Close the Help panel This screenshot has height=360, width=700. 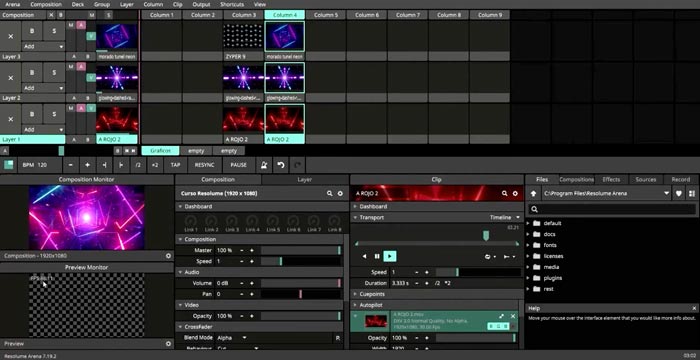pyautogui.click(x=694, y=308)
